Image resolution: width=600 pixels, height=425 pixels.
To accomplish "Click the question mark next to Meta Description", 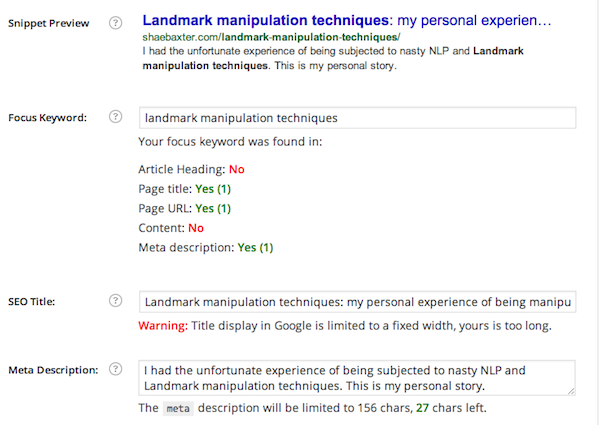I will (x=116, y=370).
